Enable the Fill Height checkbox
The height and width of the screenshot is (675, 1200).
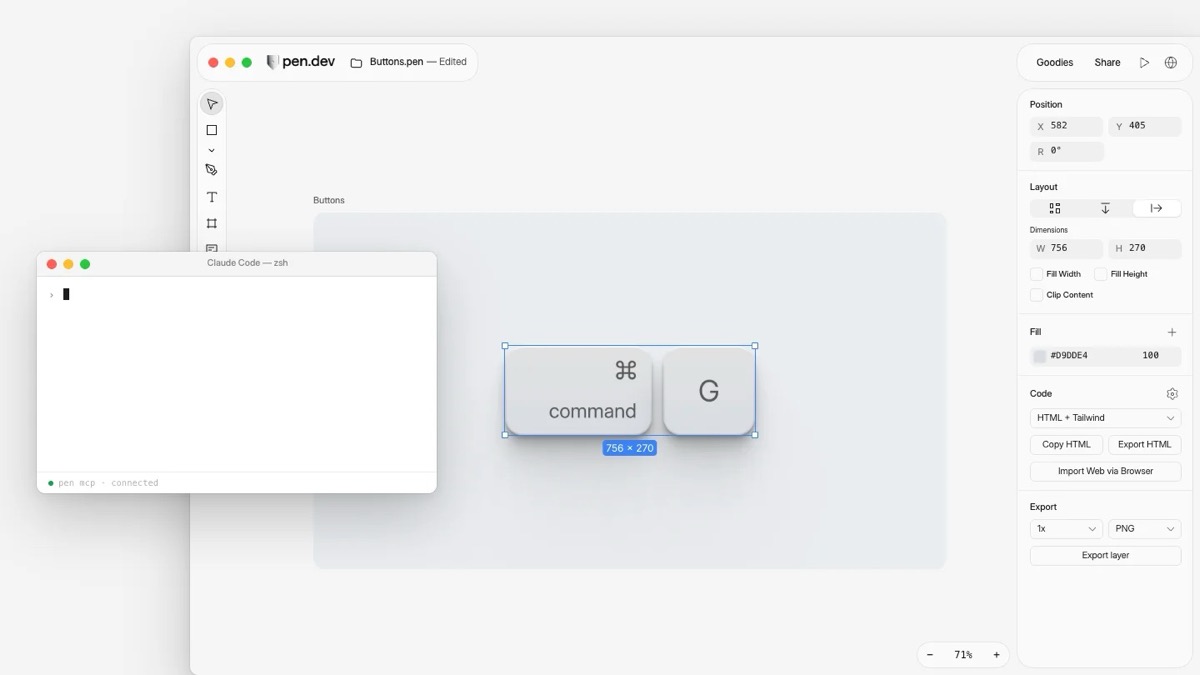point(1100,274)
